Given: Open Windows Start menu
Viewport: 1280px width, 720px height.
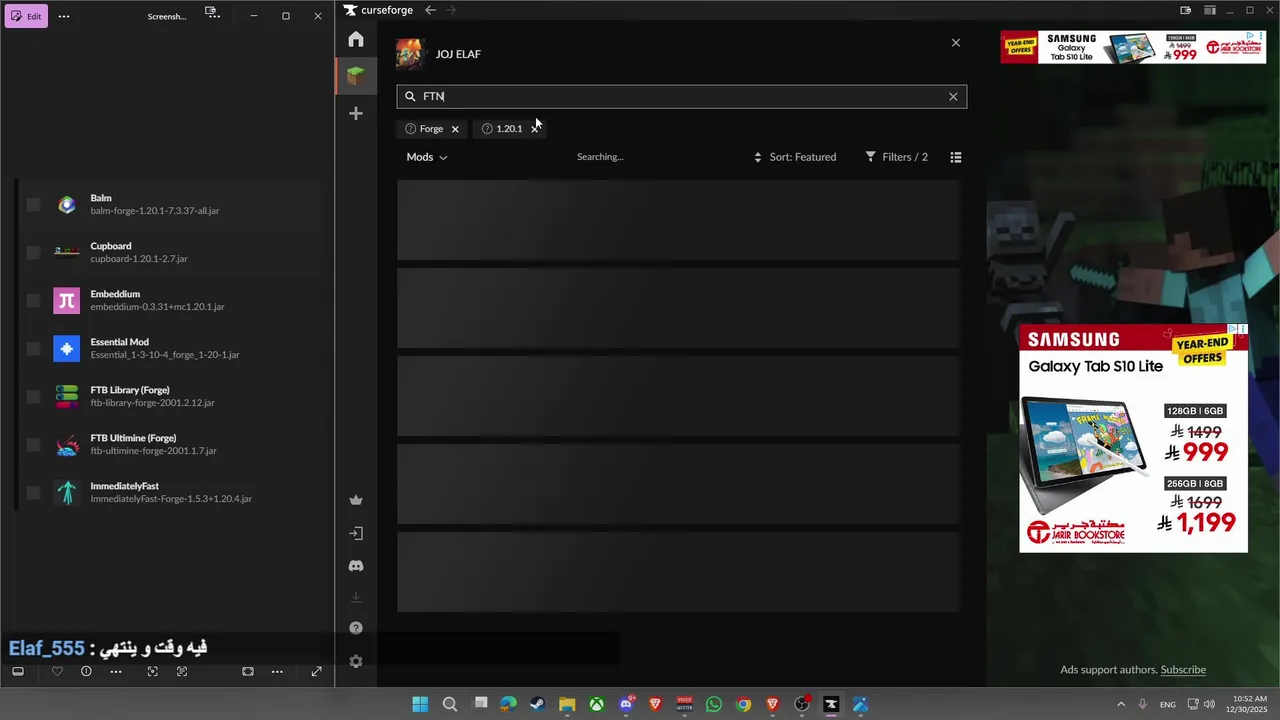Looking at the screenshot, I should [x=420, y=704].
